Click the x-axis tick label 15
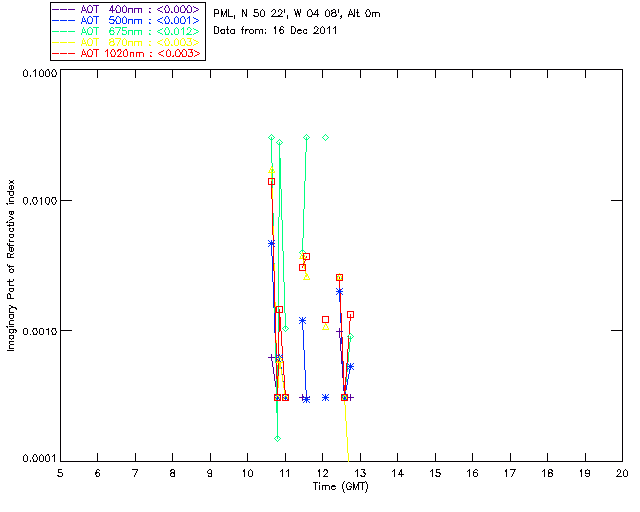This screenshot has height=512, width=640. coord(435,473)
